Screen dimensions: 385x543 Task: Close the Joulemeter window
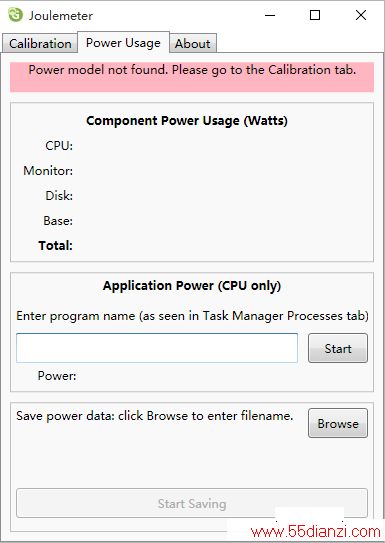click(x=361, y=15)
